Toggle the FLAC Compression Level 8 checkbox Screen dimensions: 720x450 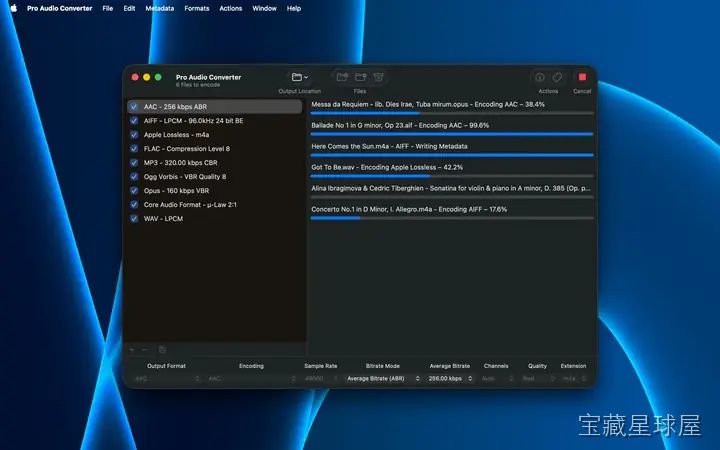134,149
